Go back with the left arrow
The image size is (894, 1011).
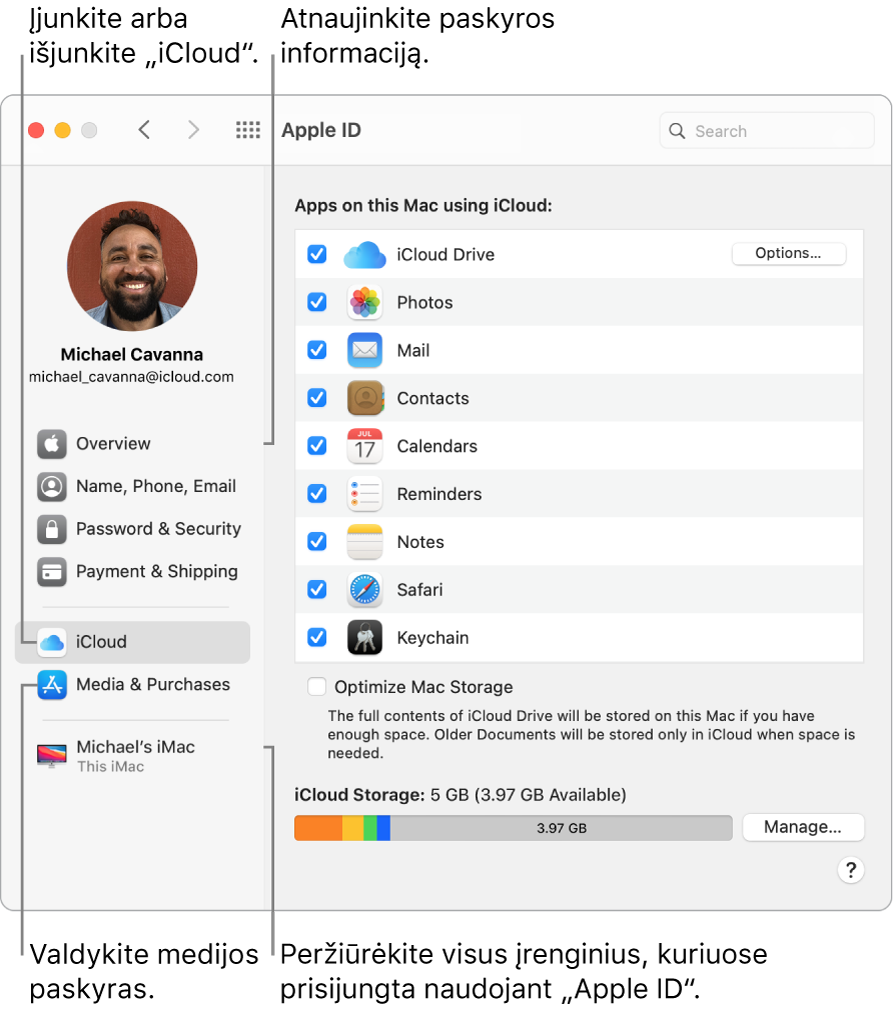pyautogui.click(x=144, y=130)
